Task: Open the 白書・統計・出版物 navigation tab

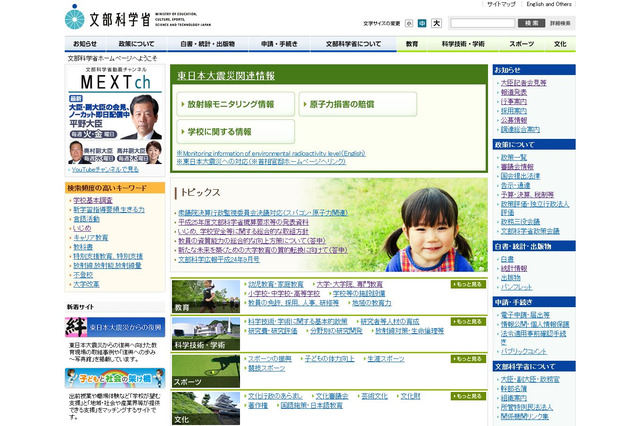Action: (x=207, y=44)
